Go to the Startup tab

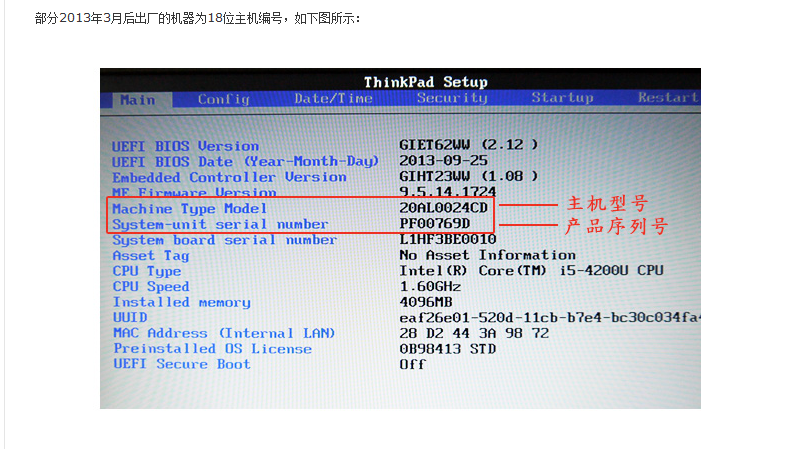point(562,97)
